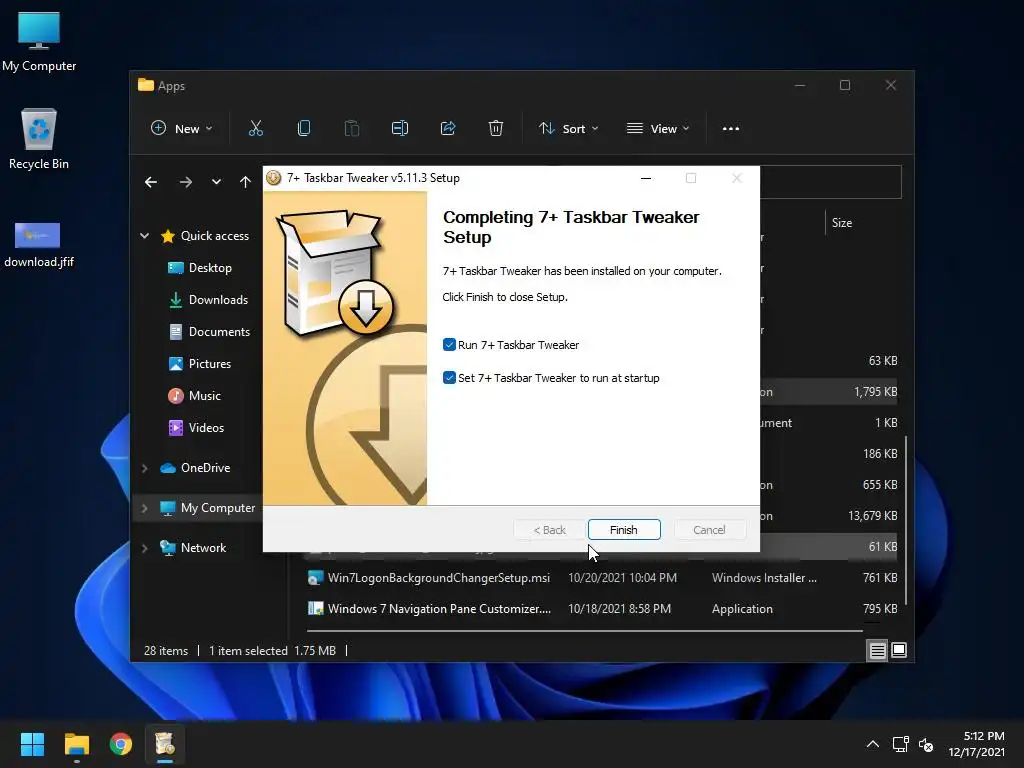Uncheck Run 7+ Taskbar Tweaker checkbox
Viewport: 1024px width, 768px height.
pyautogui.click(x=449, y=345)
